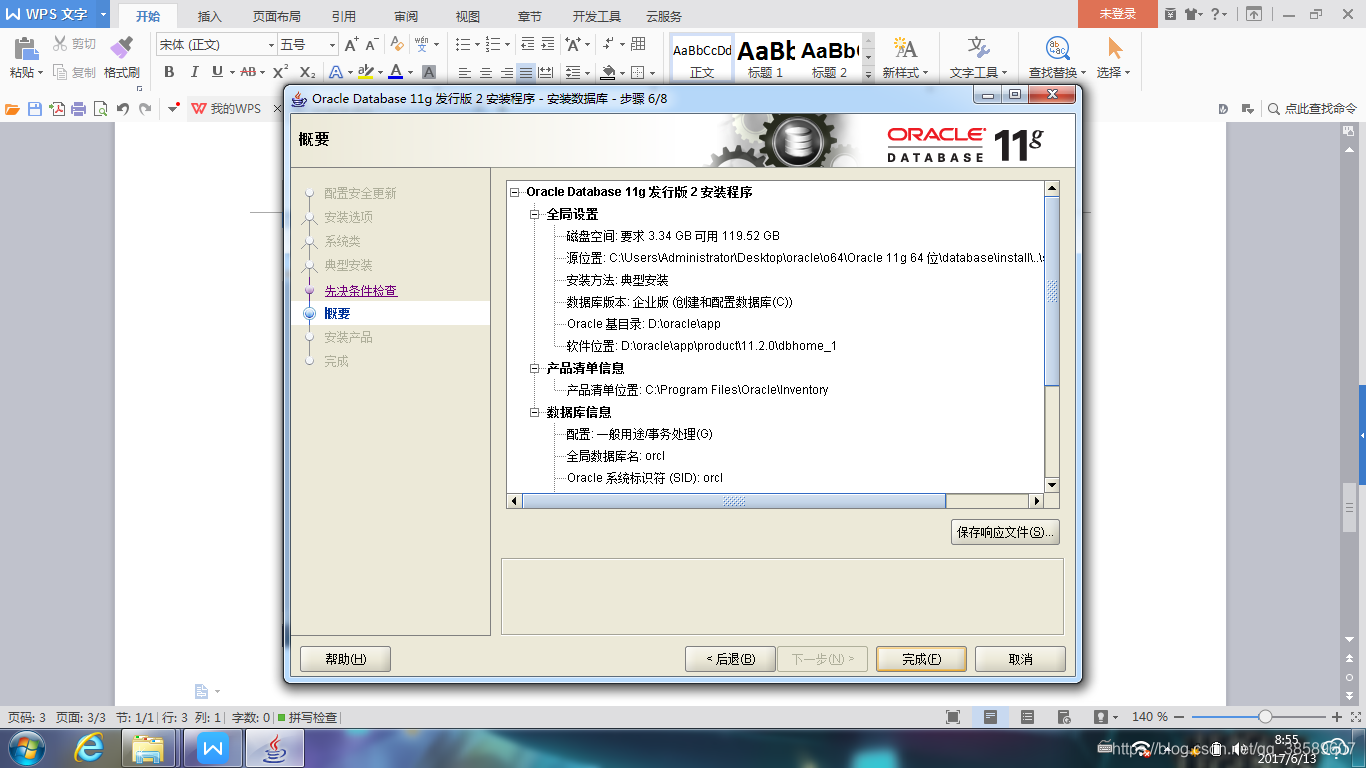The width and height of the screenshot is (1366, 768).
Task: Collapse the 数据库信息 tree node
Action: (535, 412)
